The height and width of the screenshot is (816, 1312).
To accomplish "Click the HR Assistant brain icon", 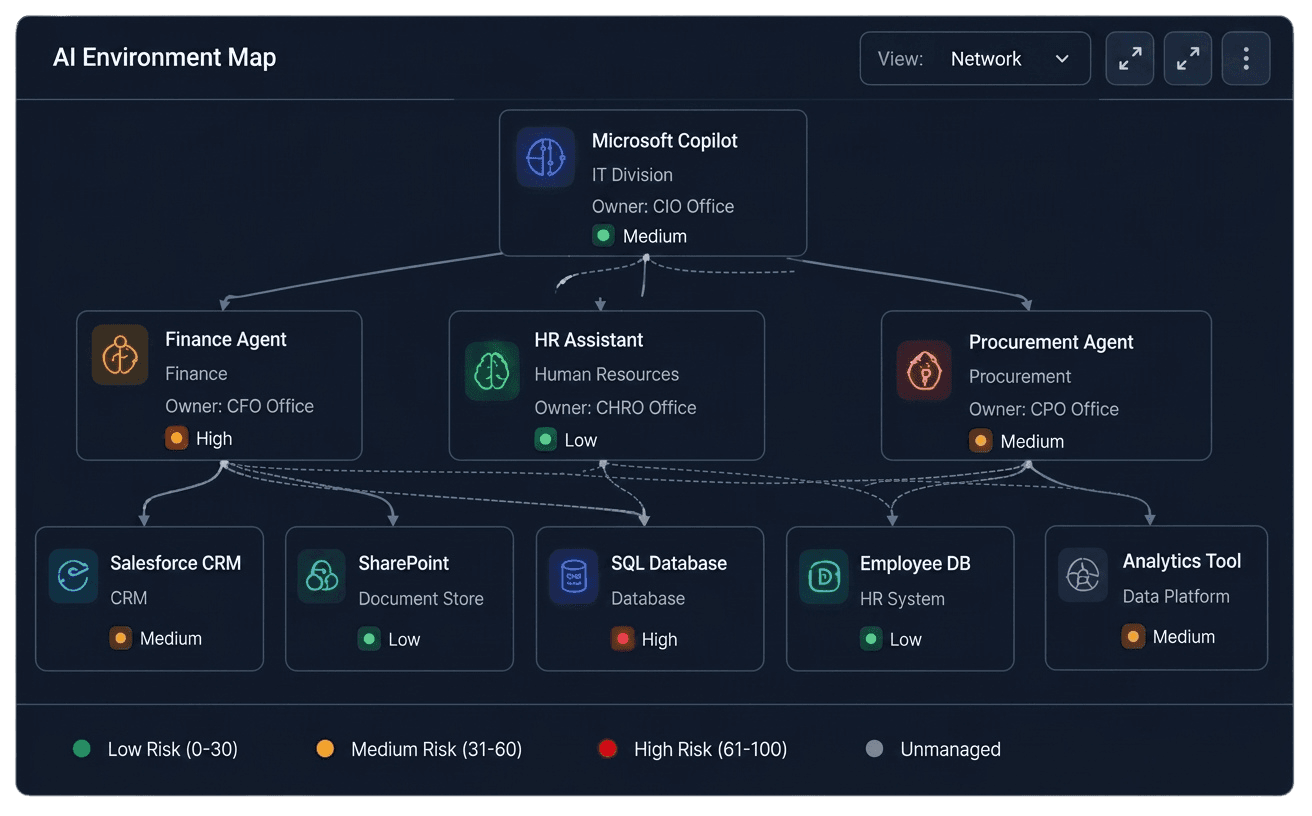I will pos(492,371).
